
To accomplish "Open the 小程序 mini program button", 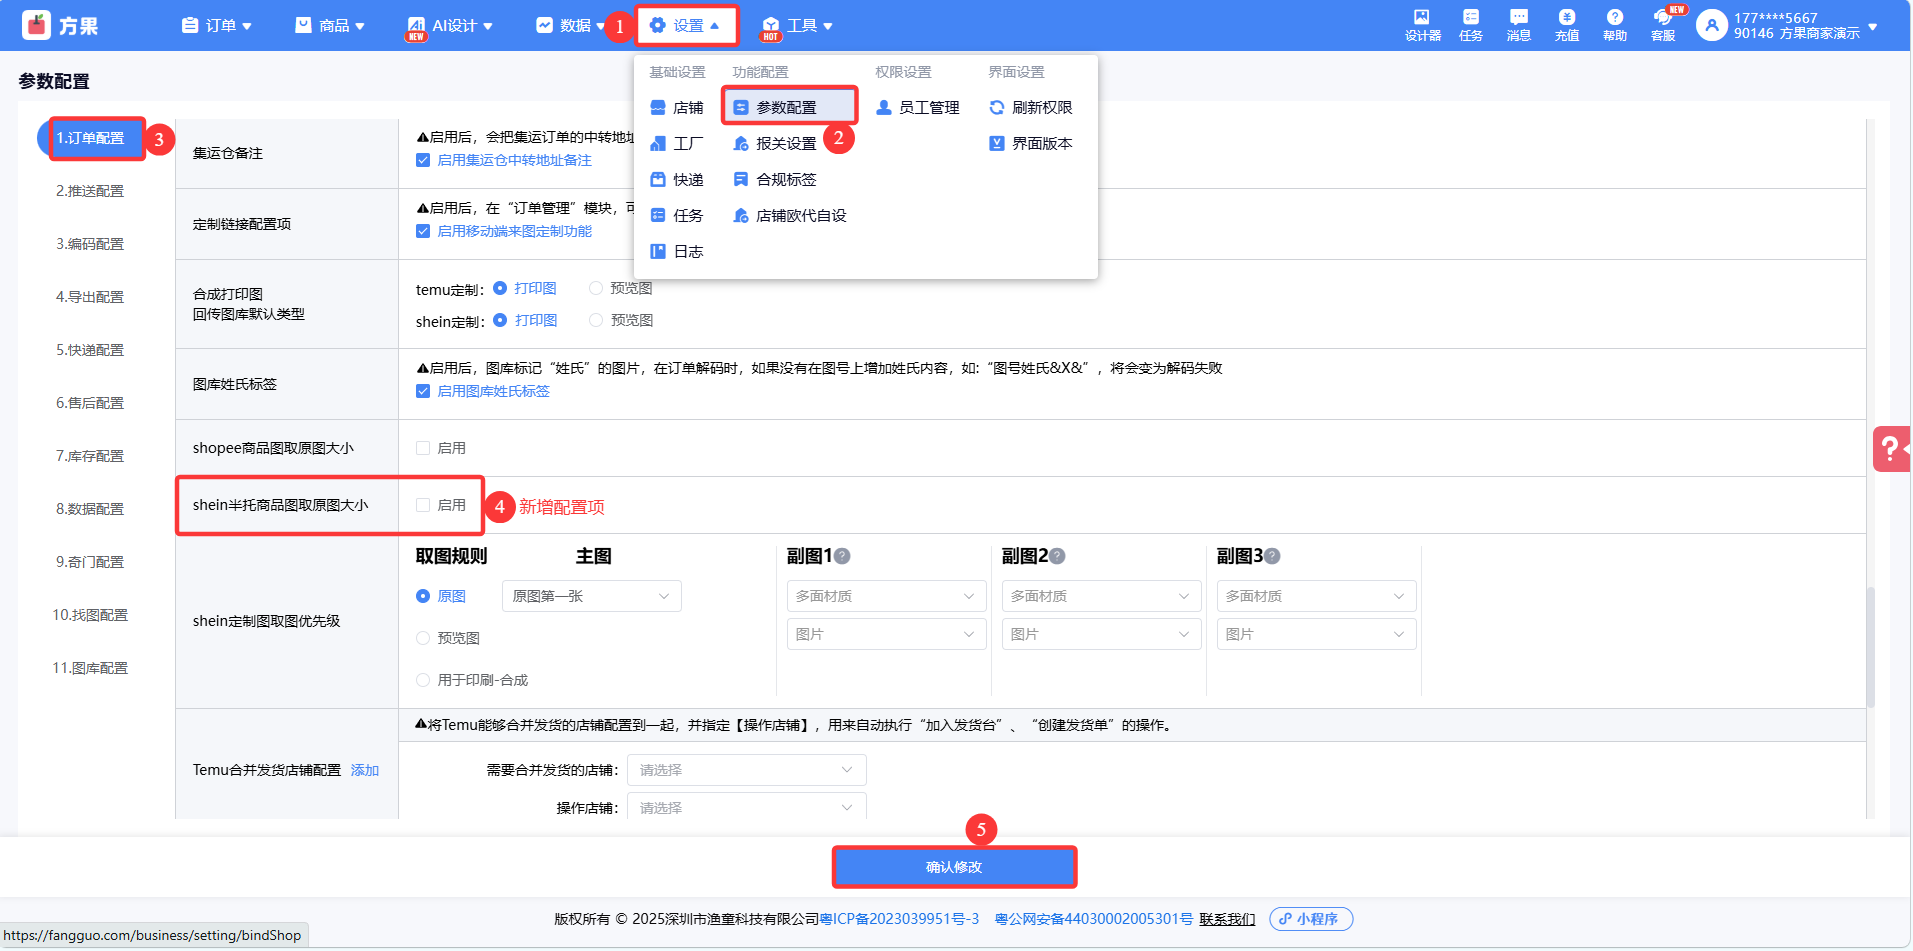I will click(x=1311, y=919).
